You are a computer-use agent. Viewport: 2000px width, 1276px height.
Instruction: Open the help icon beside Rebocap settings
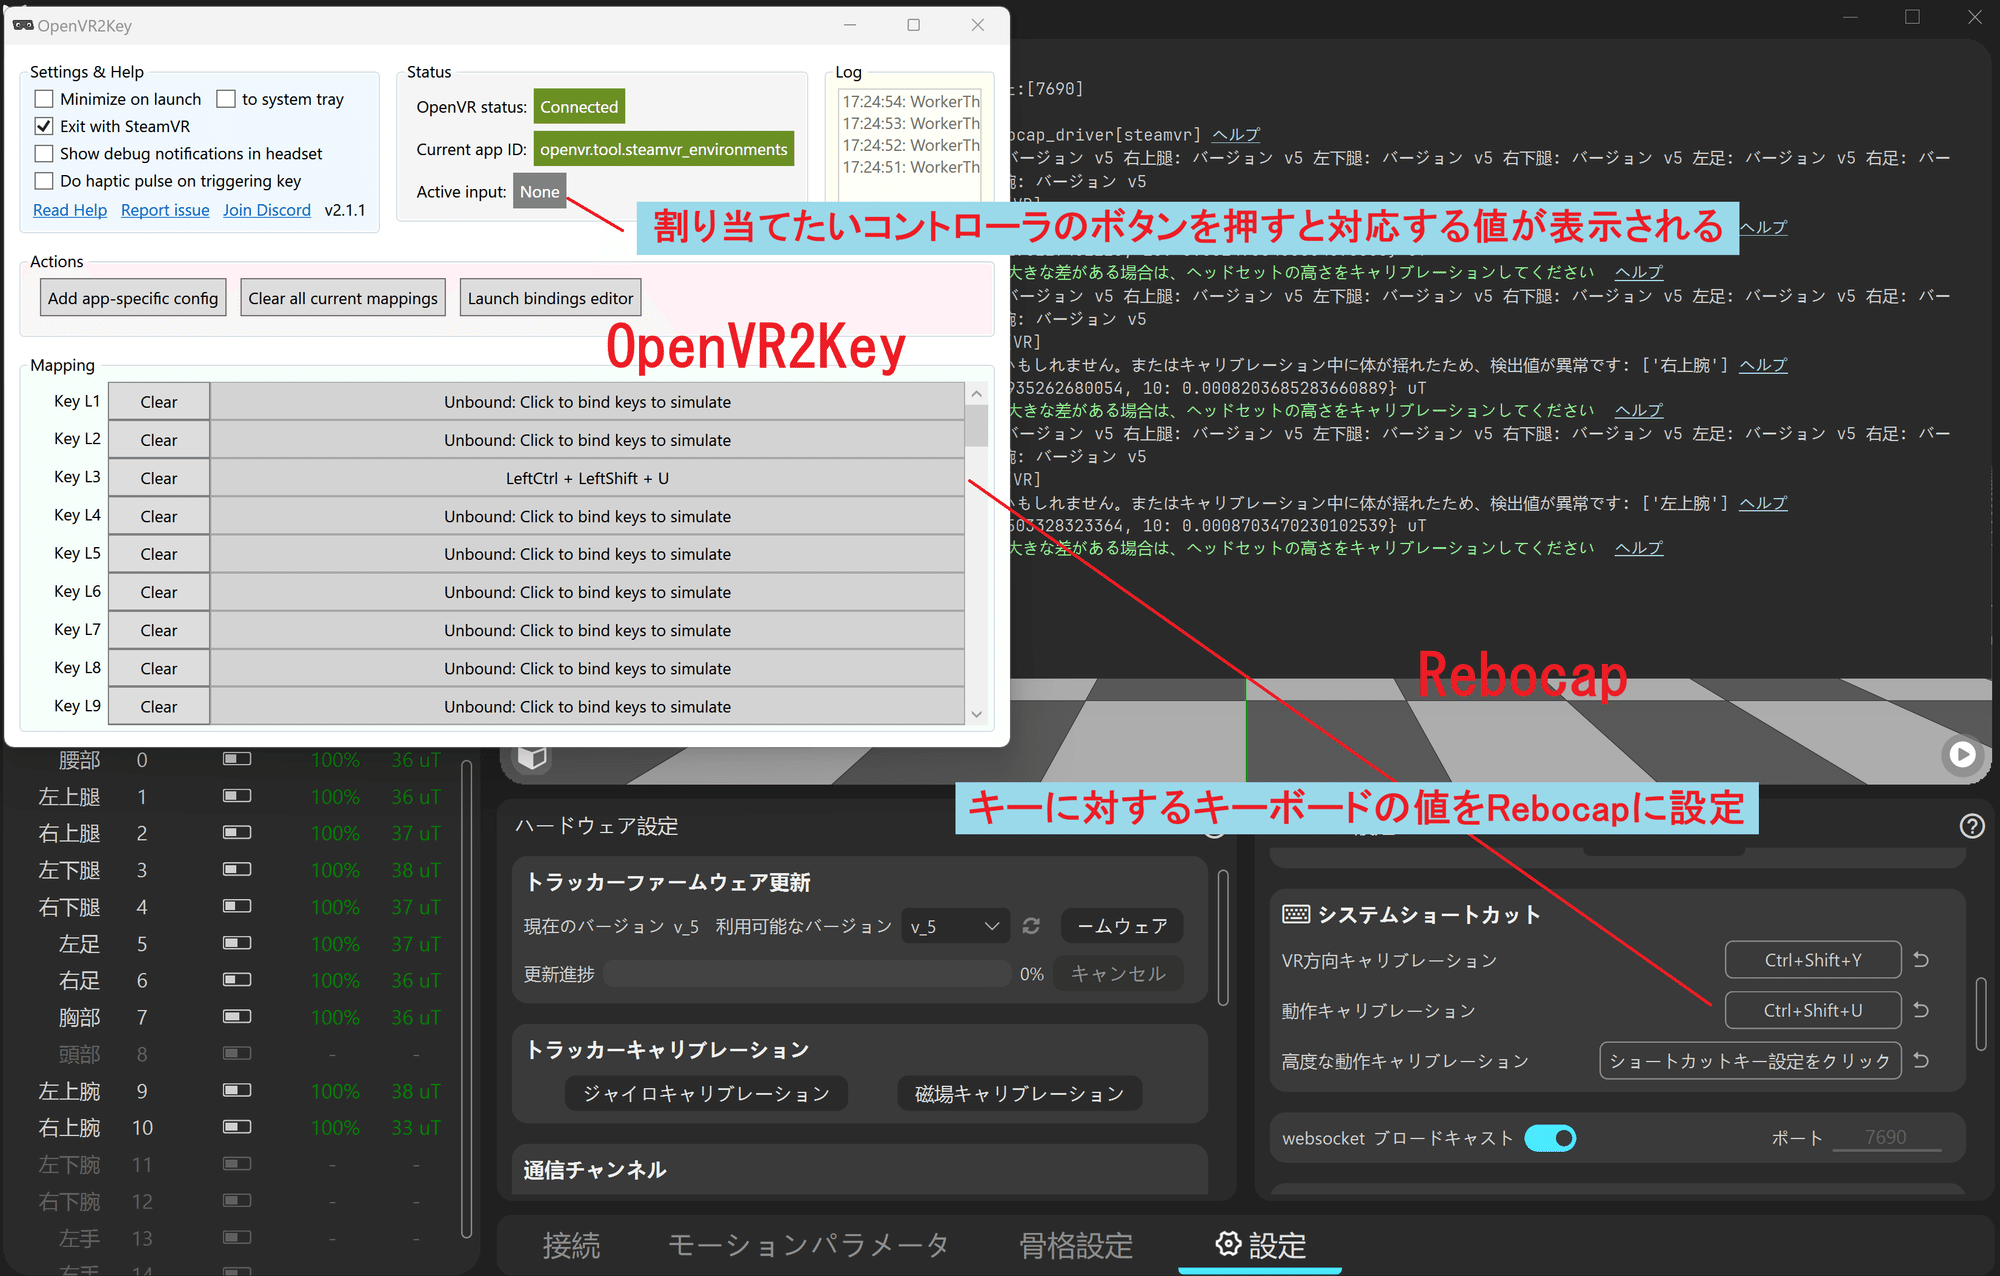(1972, 826)
